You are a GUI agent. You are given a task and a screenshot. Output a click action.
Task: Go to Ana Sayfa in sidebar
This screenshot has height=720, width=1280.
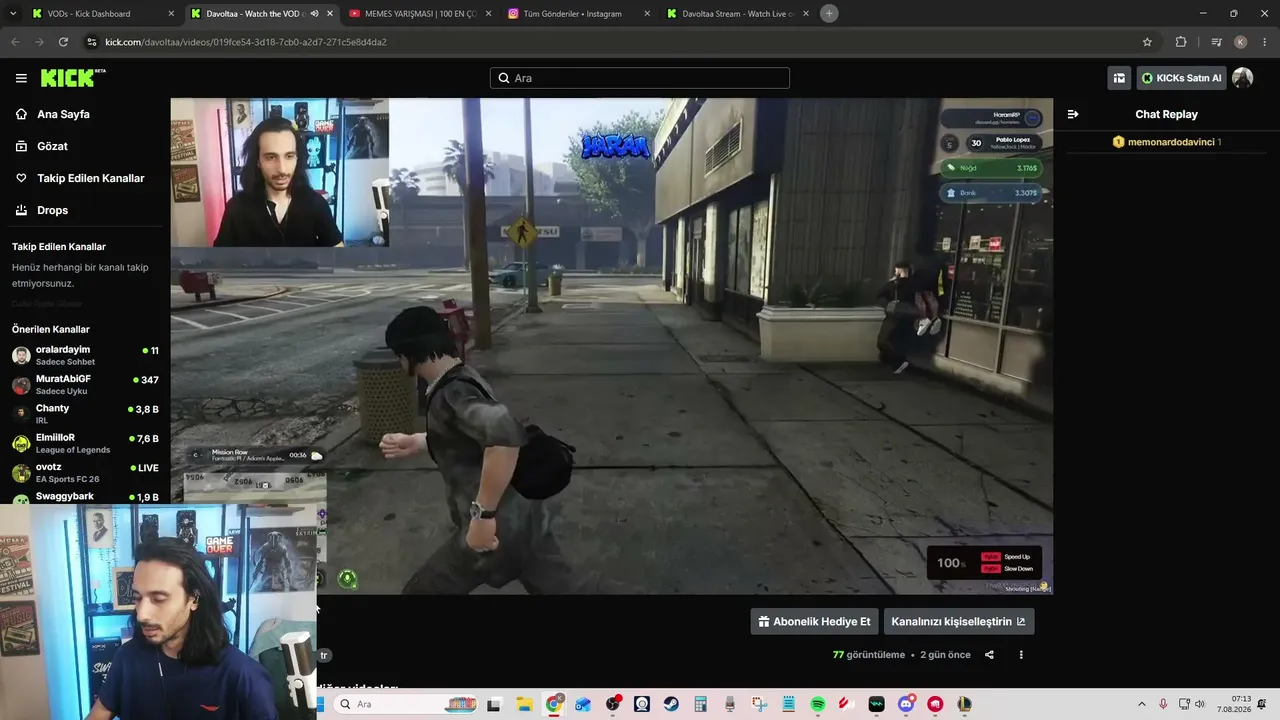(63, 114)
